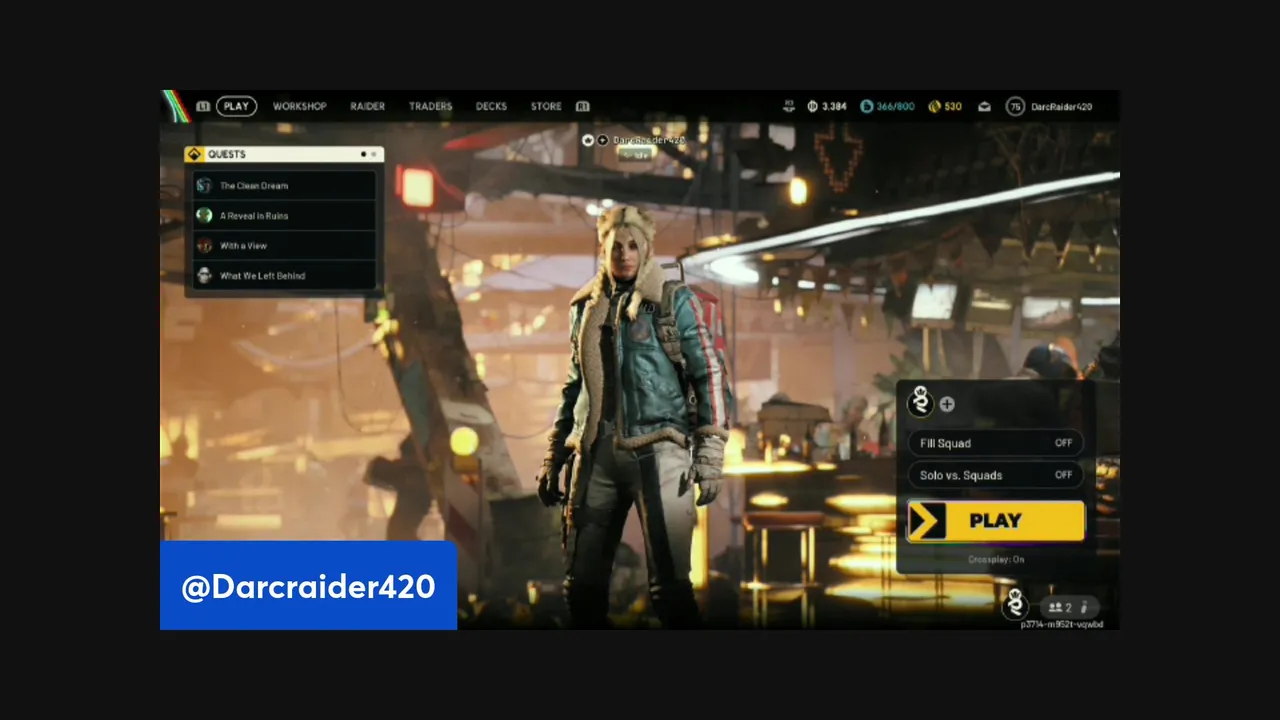This screenshot has width=1280, height=720.
Task: Click the 530 gold balance
Action: (953, 106)
